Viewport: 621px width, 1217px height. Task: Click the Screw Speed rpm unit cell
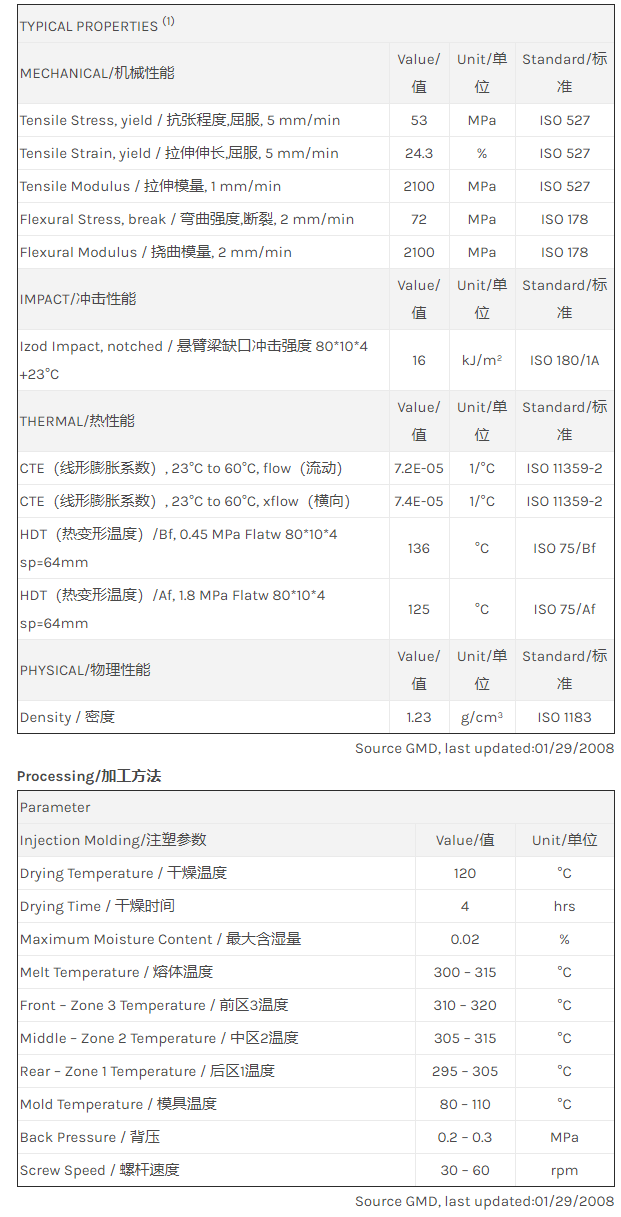coord(564,1170)
